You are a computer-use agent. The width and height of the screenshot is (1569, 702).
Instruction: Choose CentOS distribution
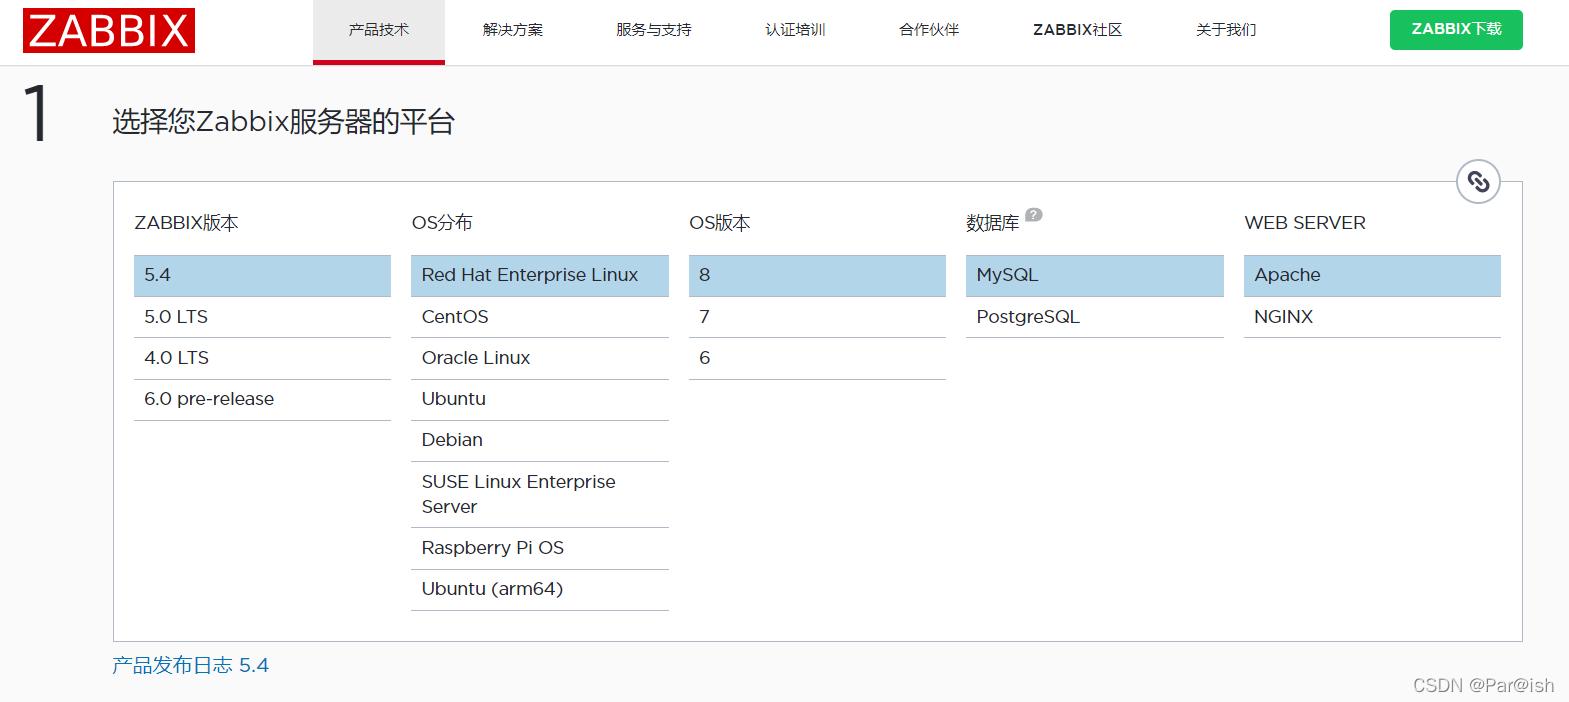pyautogui.click(x=540, y=317)
